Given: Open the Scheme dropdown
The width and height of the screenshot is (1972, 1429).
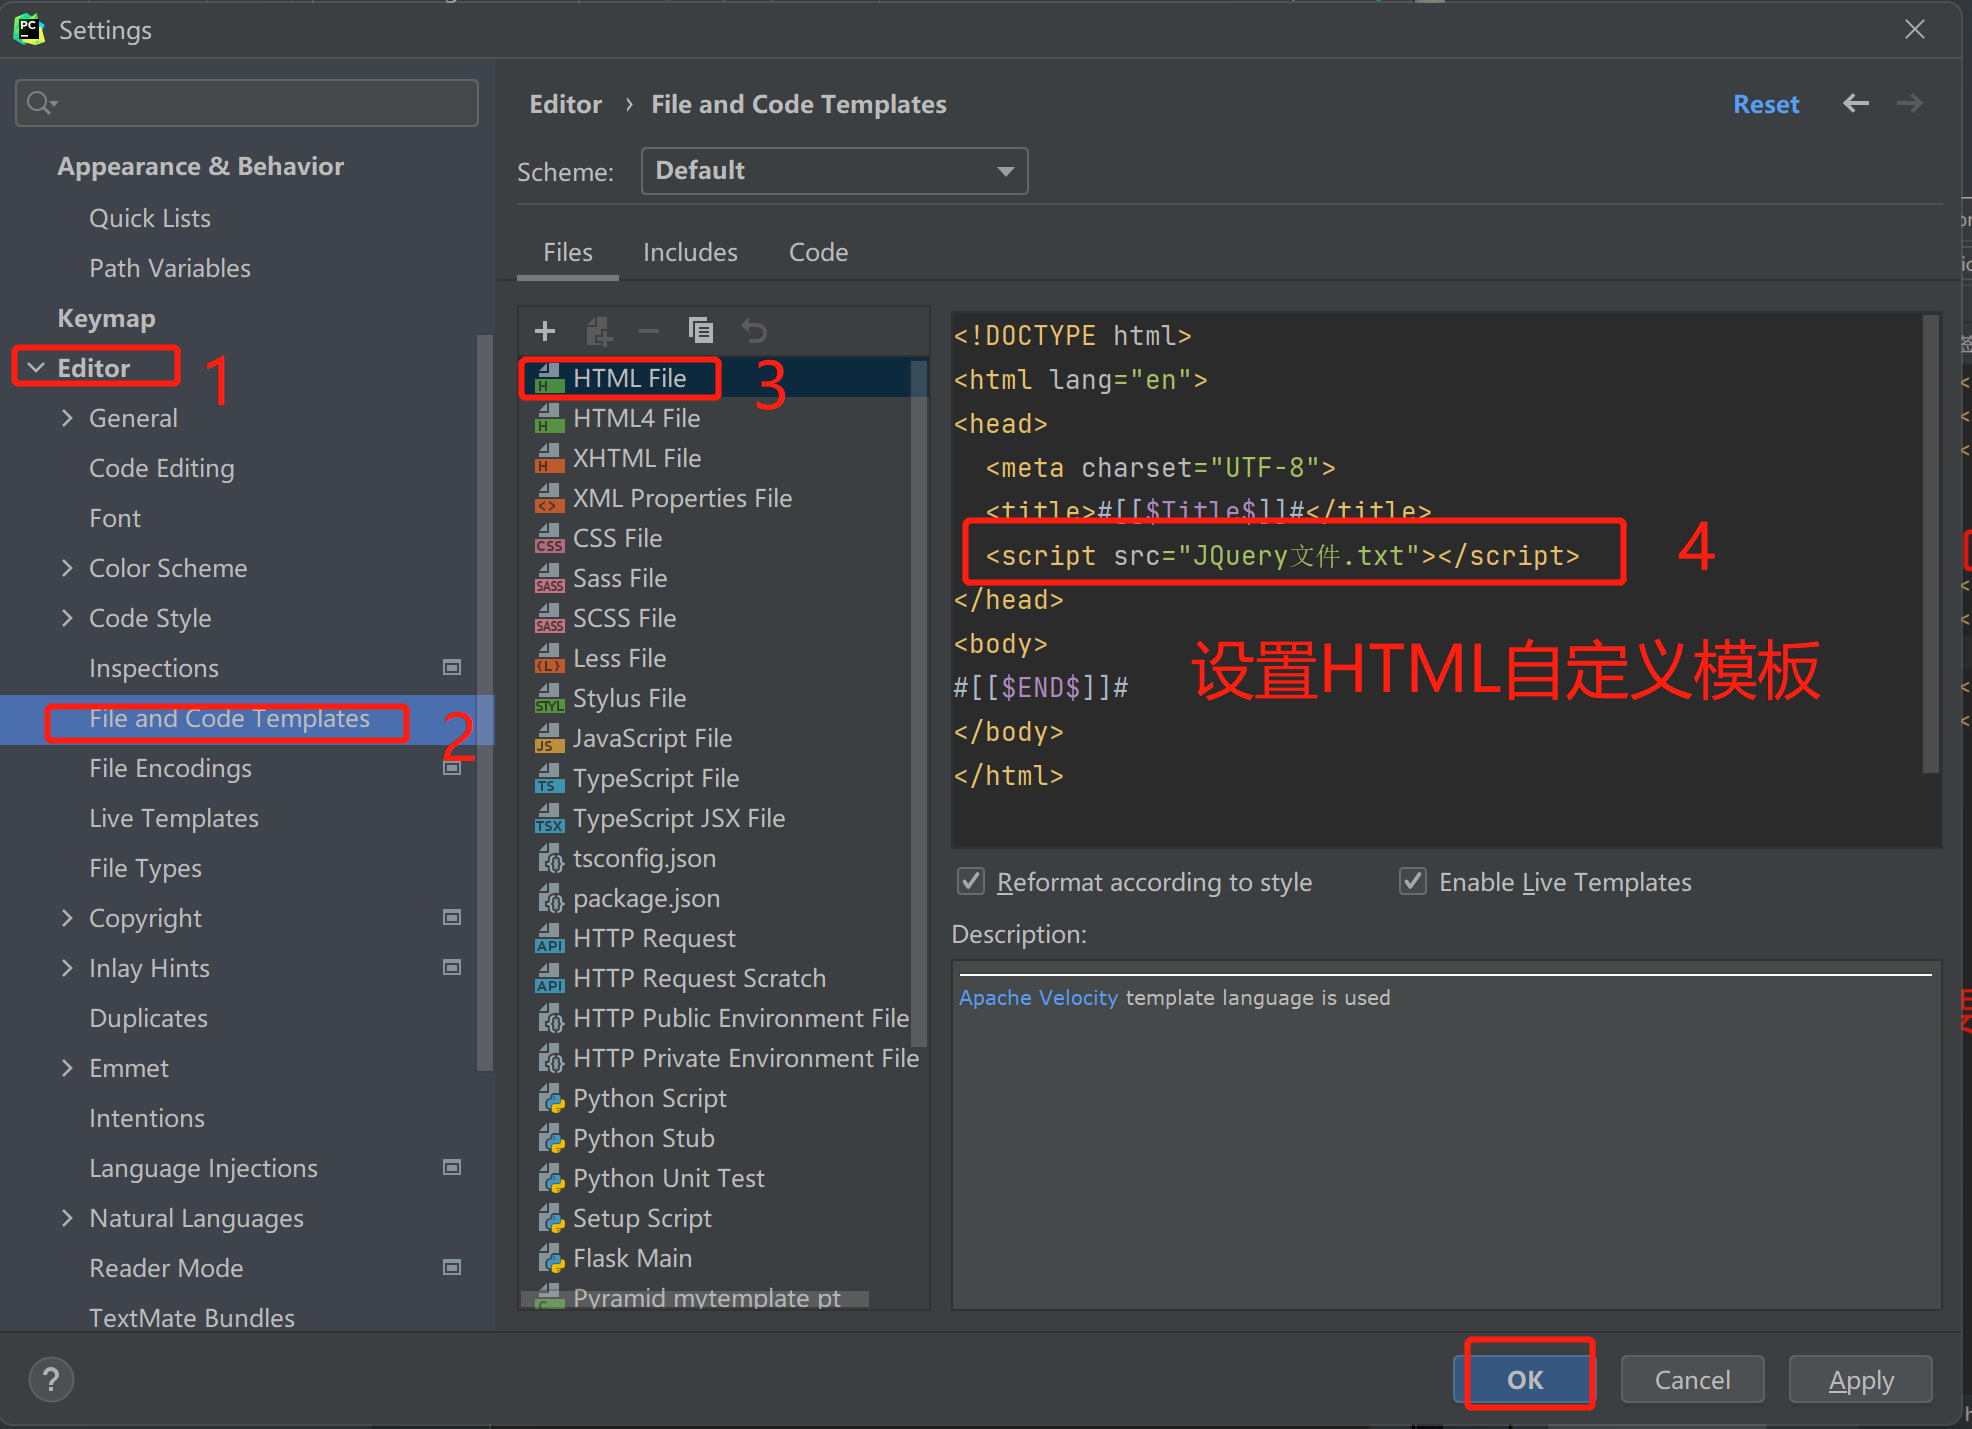Looking at the screenshot, I should [834, 171].
